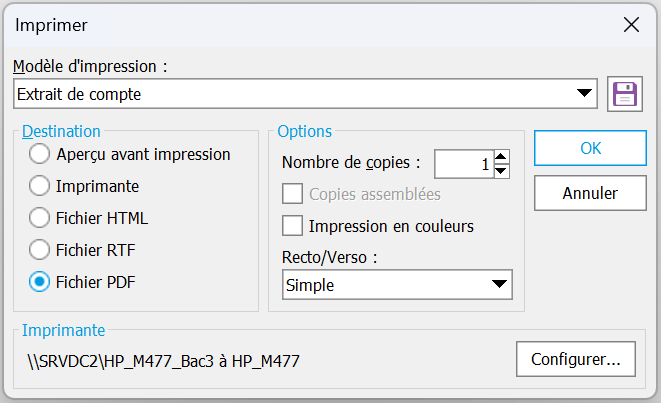
Task: Toggle the Copies assemblées checkbox
Action: tap(293, 194)
